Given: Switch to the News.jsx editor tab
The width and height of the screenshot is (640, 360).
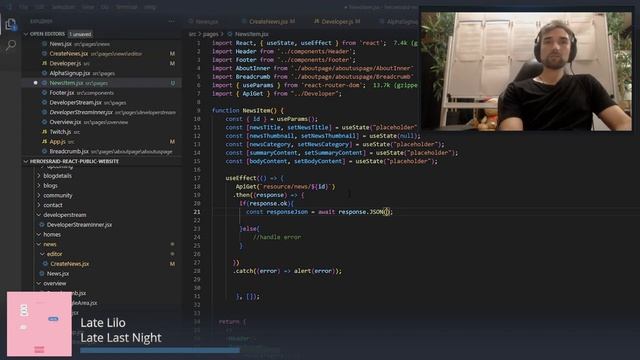Looking at the screenshot, I should tap(207, 21).
